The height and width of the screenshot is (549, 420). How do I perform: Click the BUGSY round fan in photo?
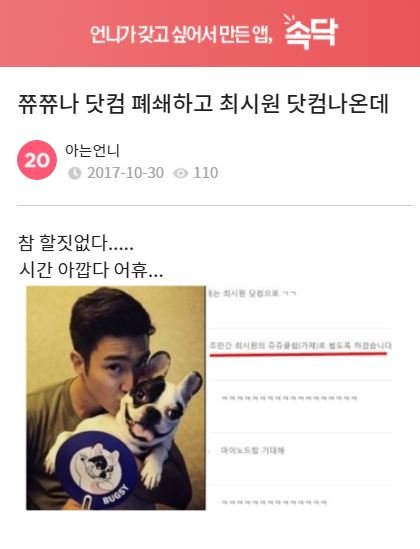[x=96, y=470]
